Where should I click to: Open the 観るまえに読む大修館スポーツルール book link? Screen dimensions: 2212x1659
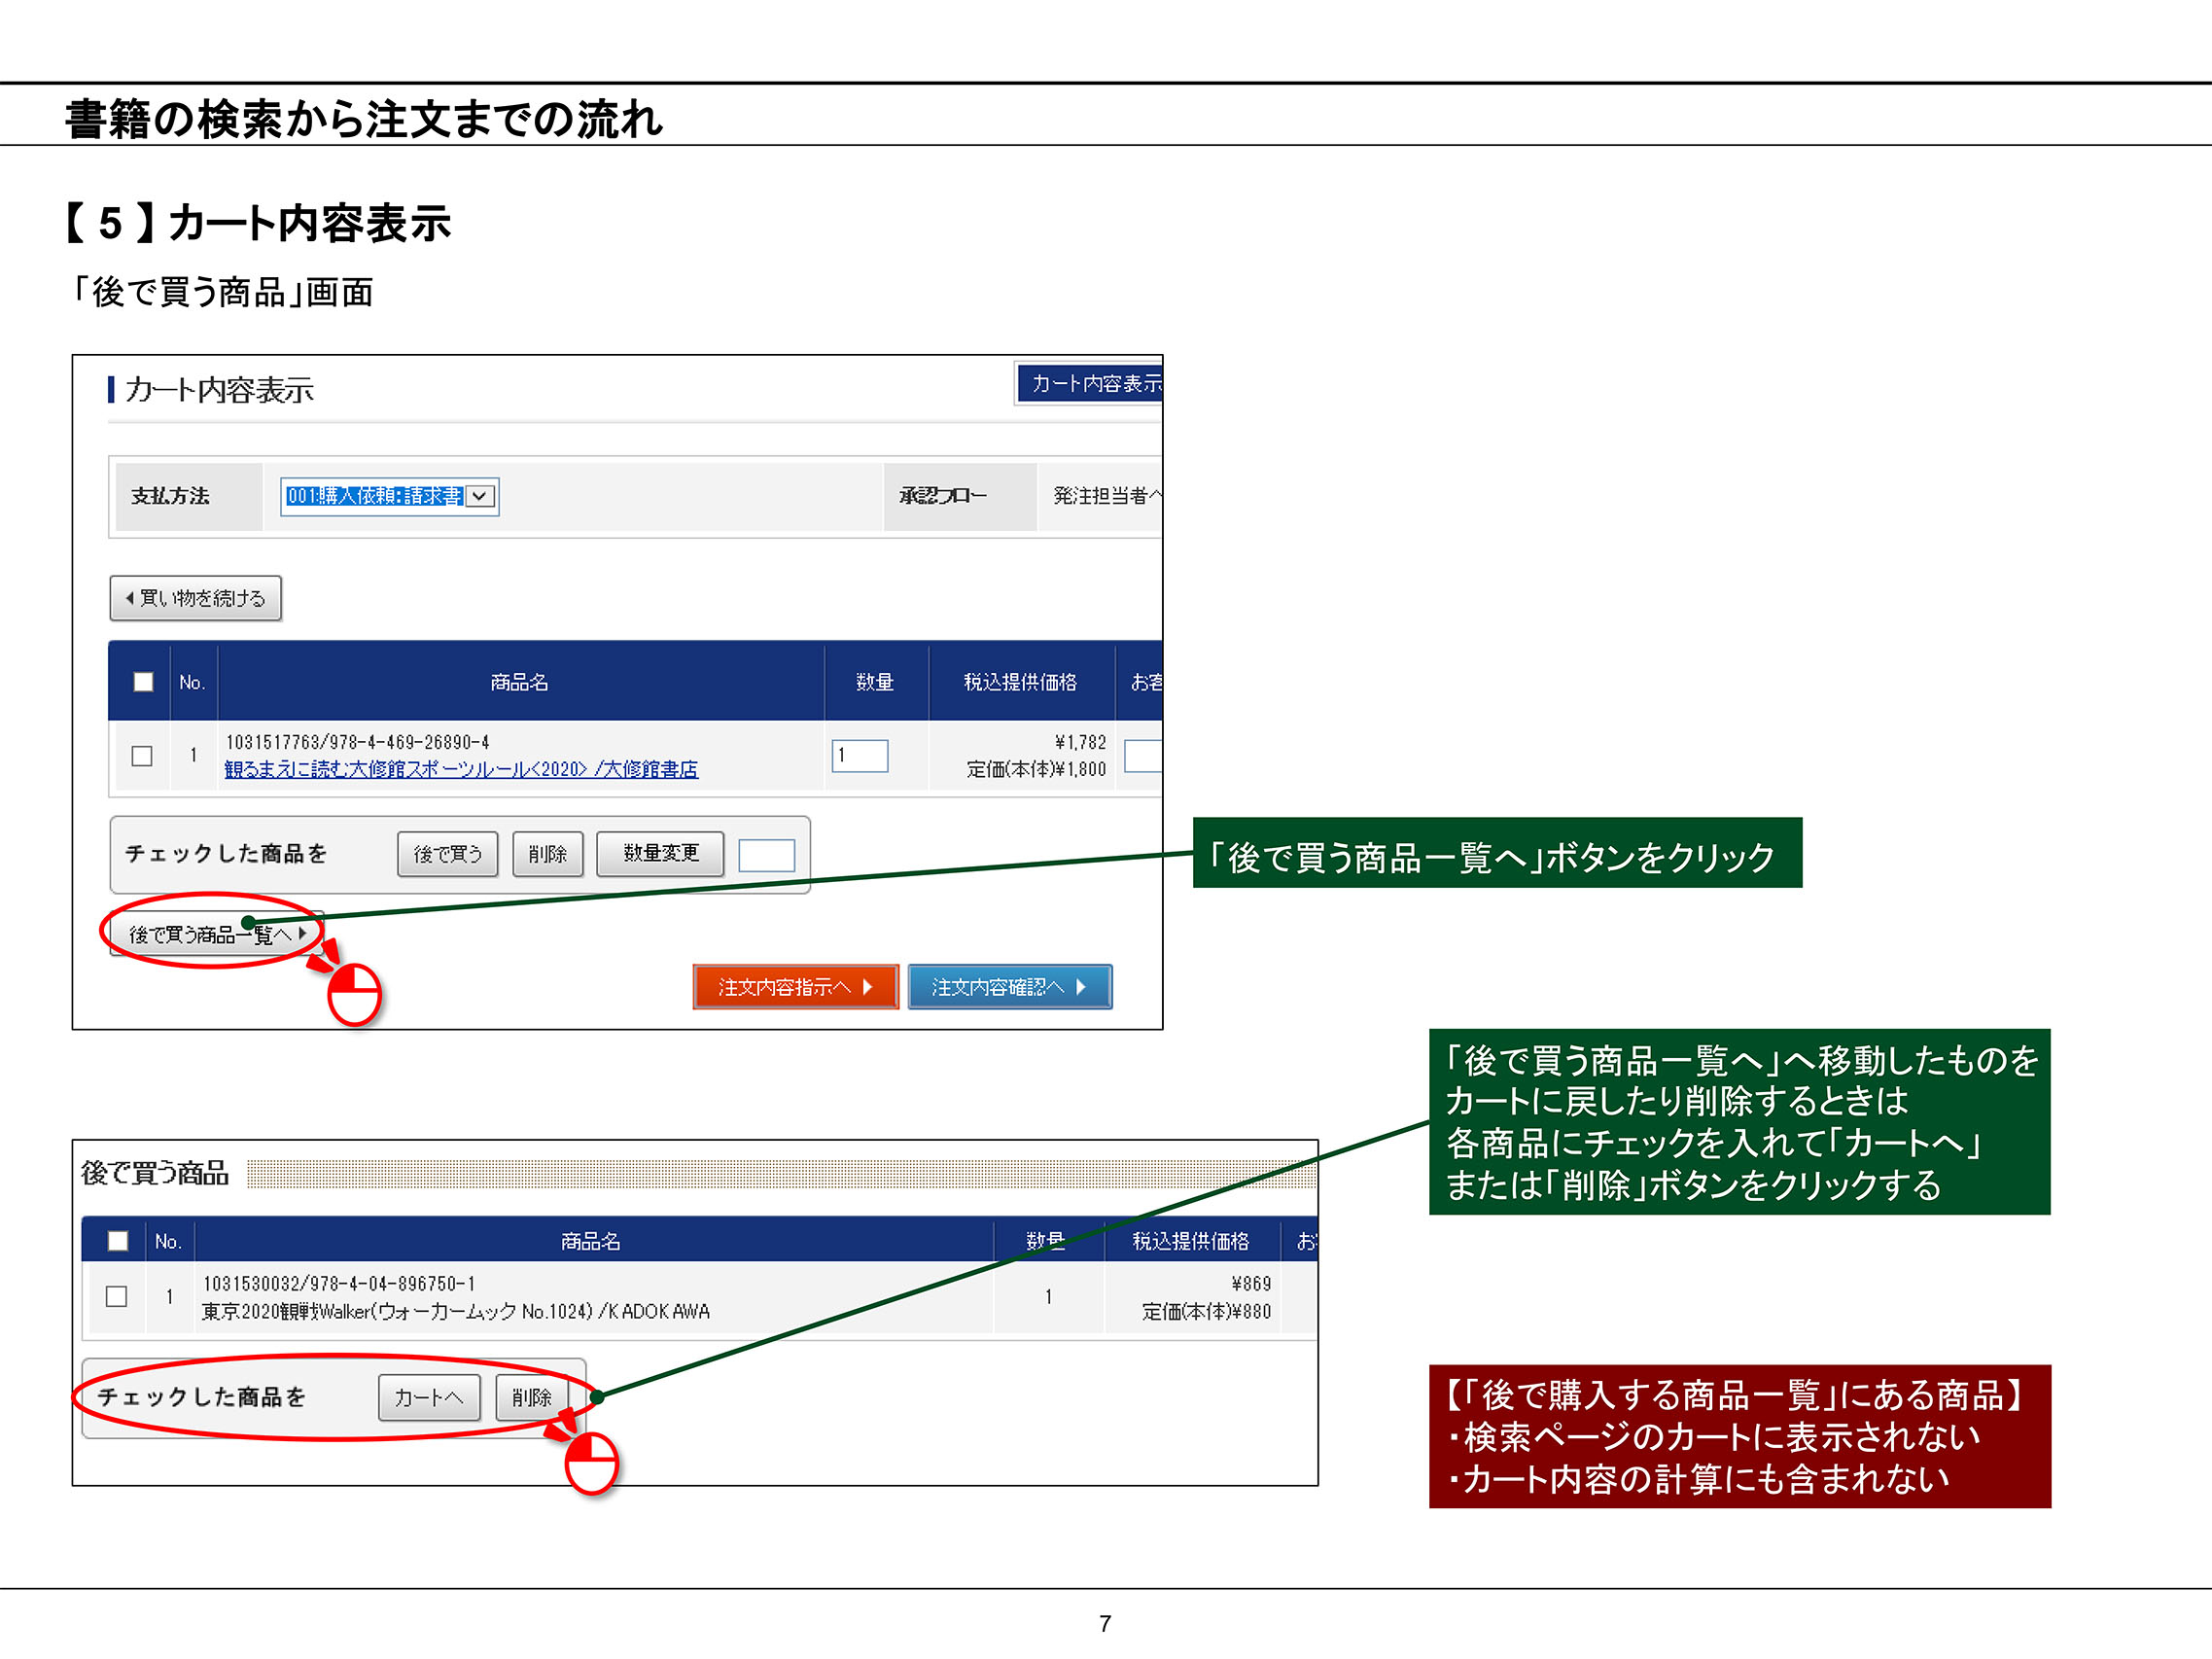click(460, 769)
